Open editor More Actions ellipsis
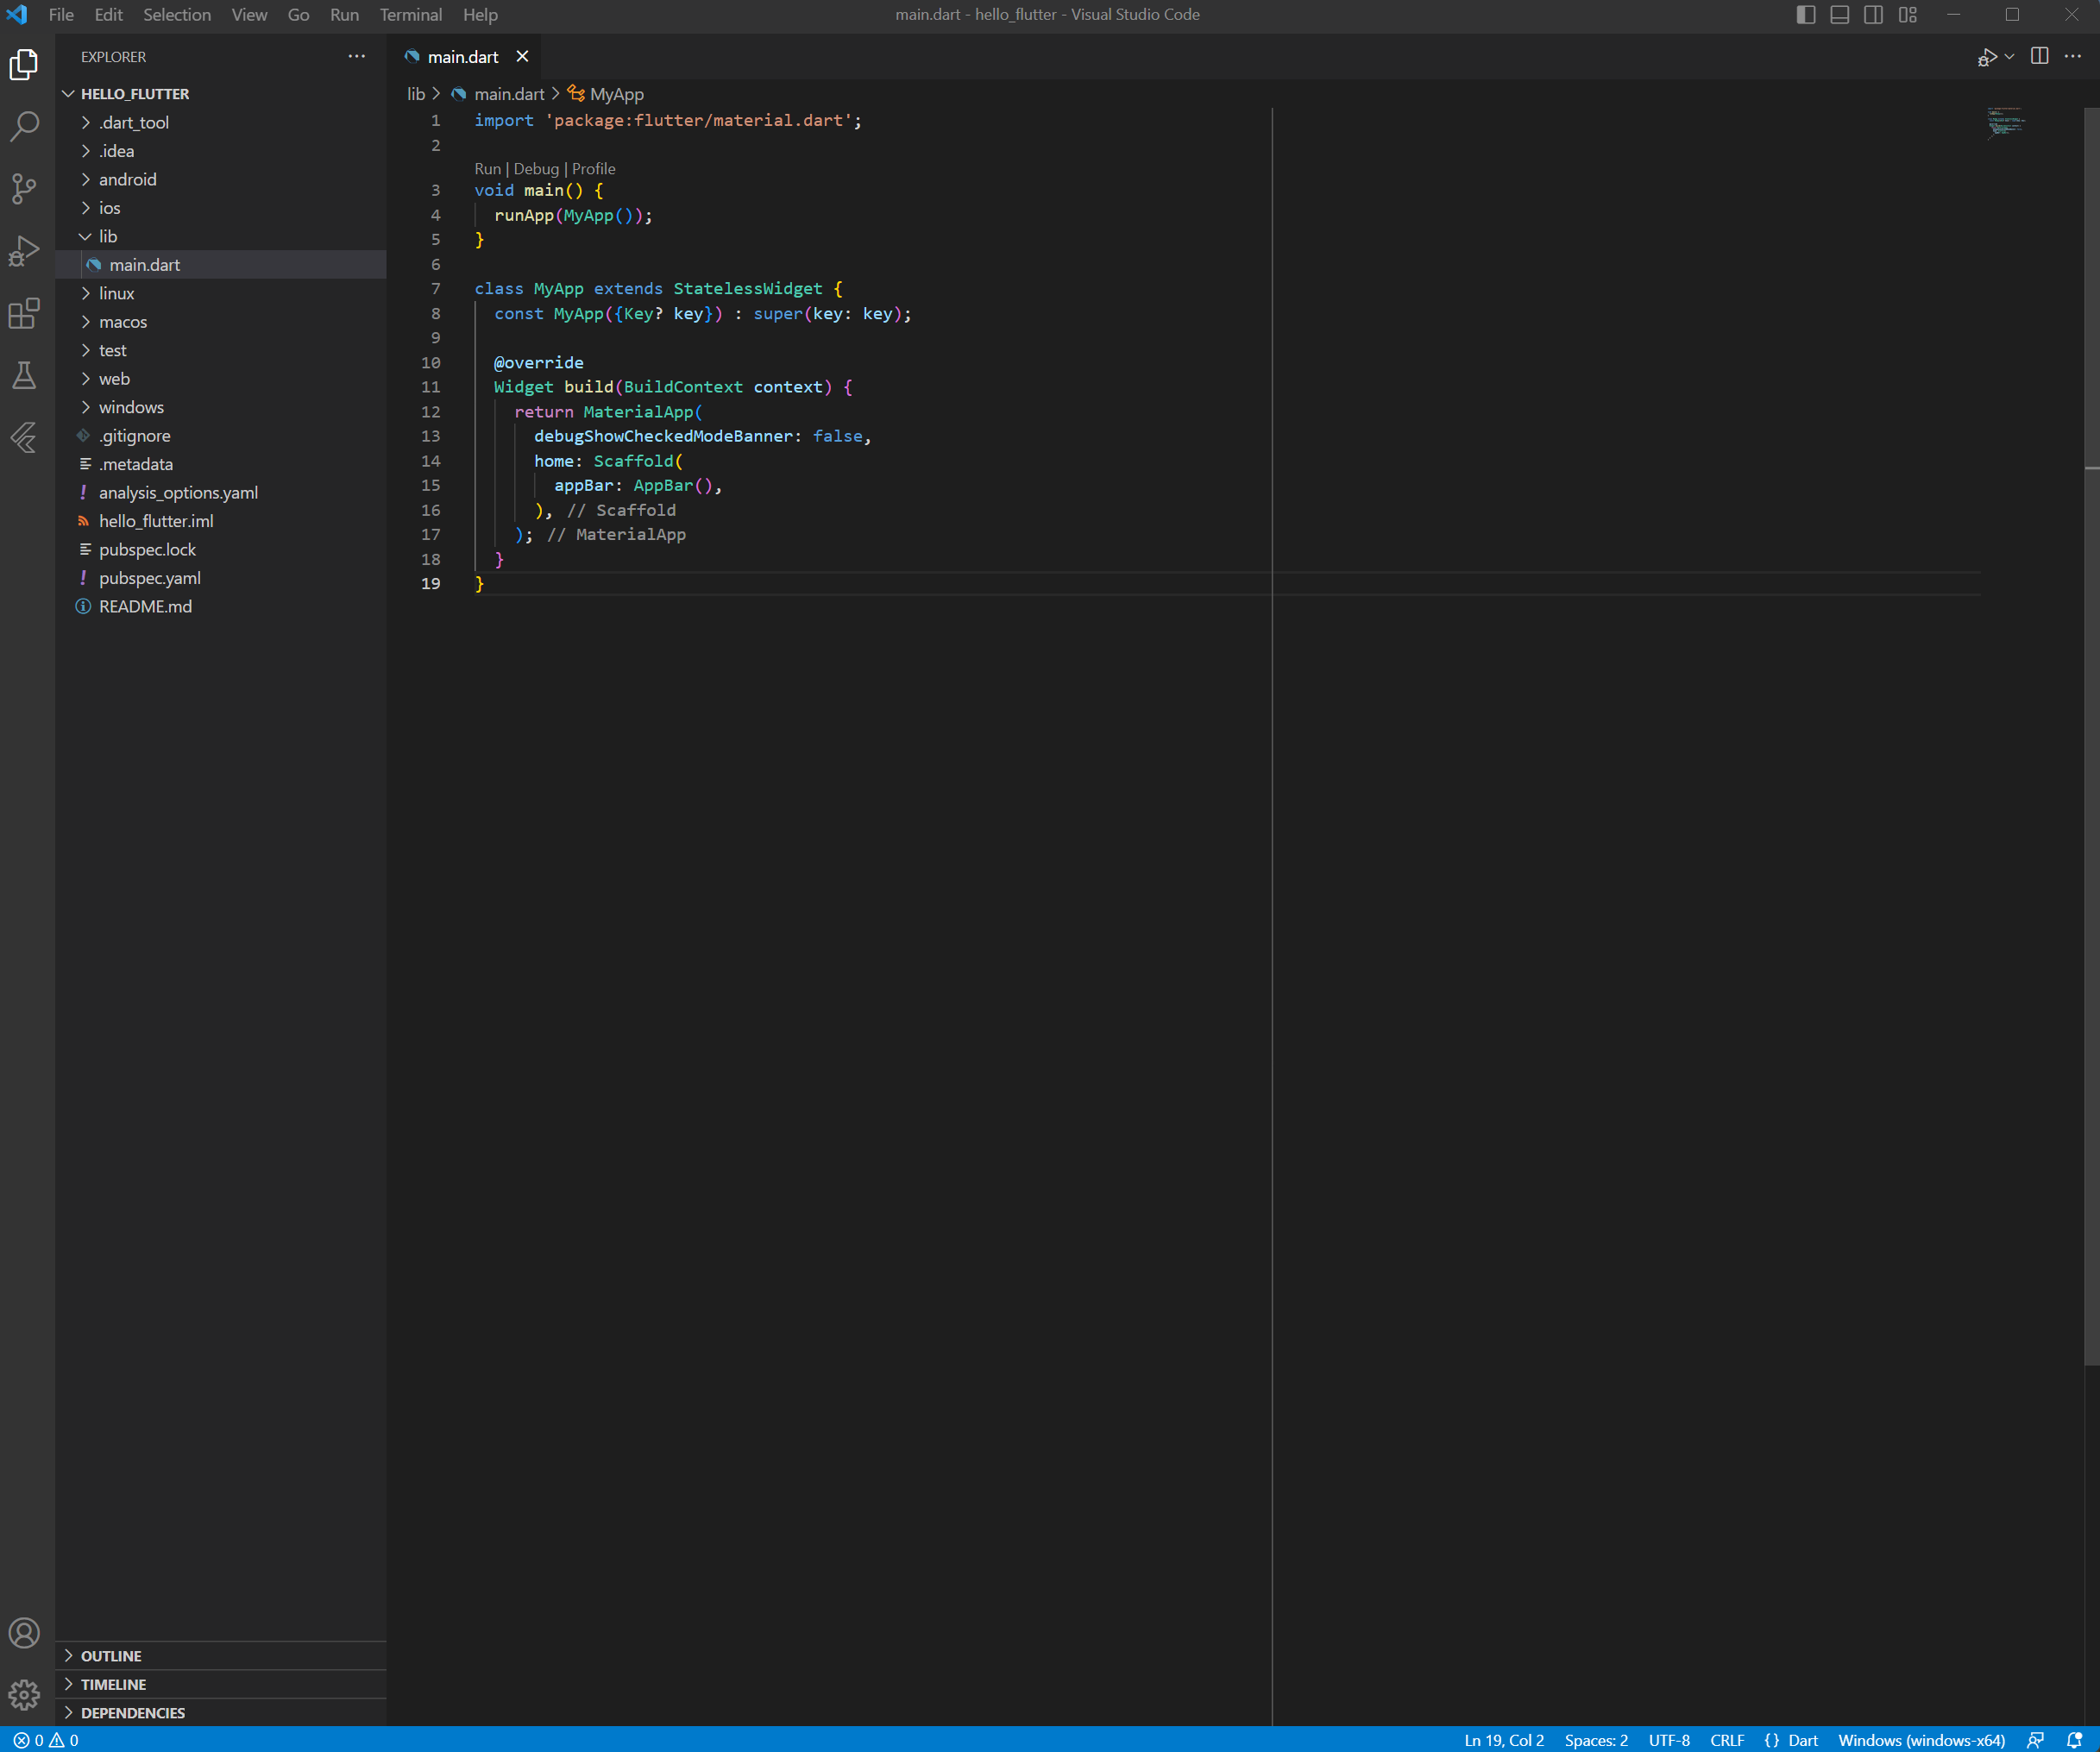 (2073, 56)
